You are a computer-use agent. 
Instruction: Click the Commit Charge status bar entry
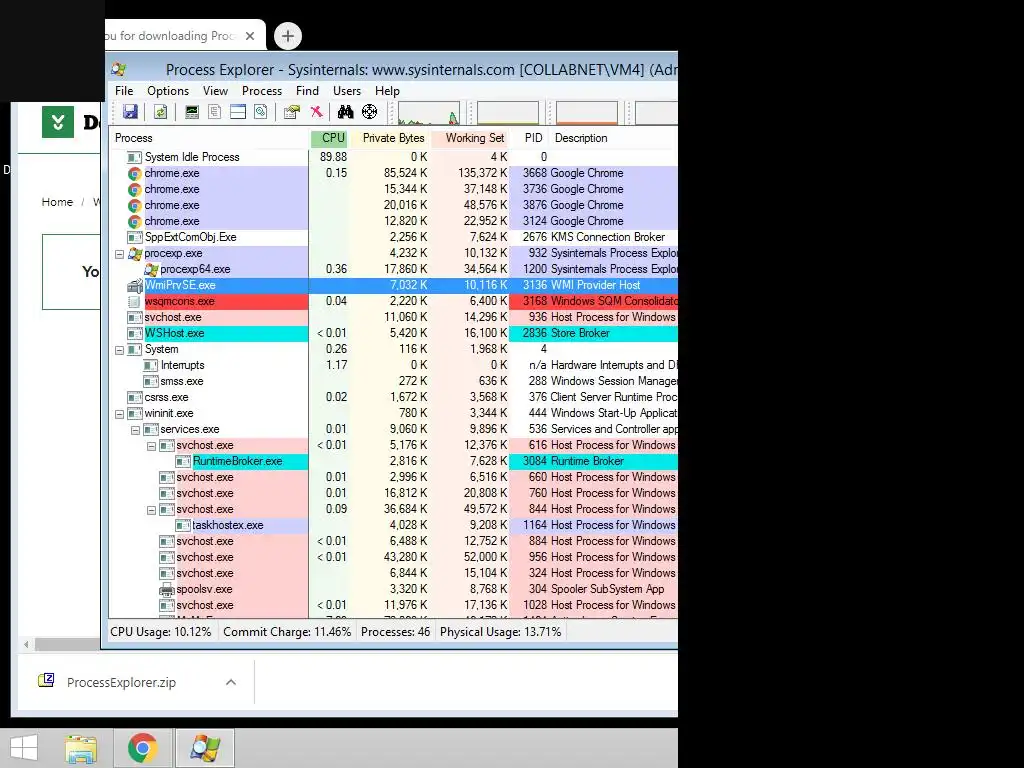(x=287, y=632)
